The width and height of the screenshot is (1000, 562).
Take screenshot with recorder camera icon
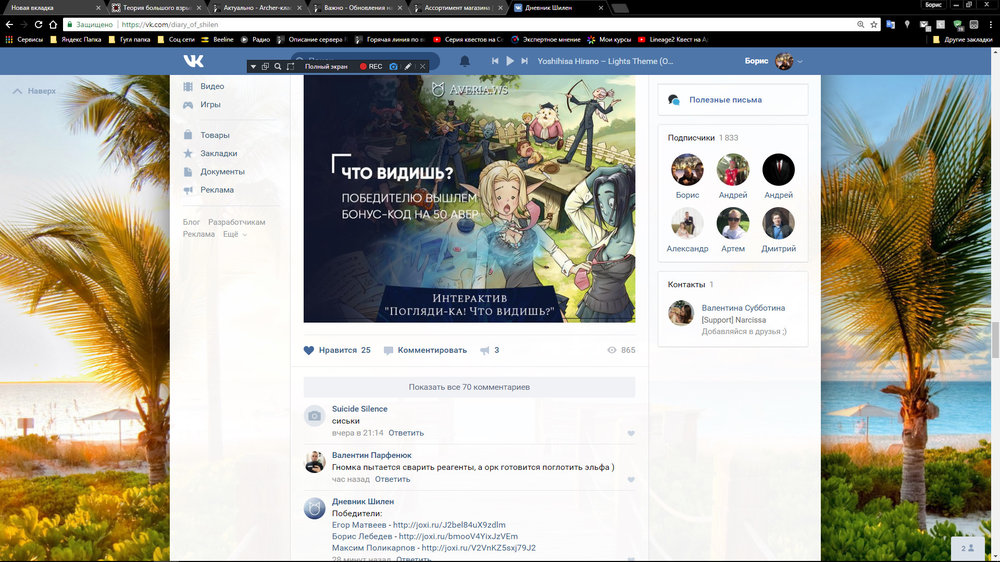coord(393,66)
